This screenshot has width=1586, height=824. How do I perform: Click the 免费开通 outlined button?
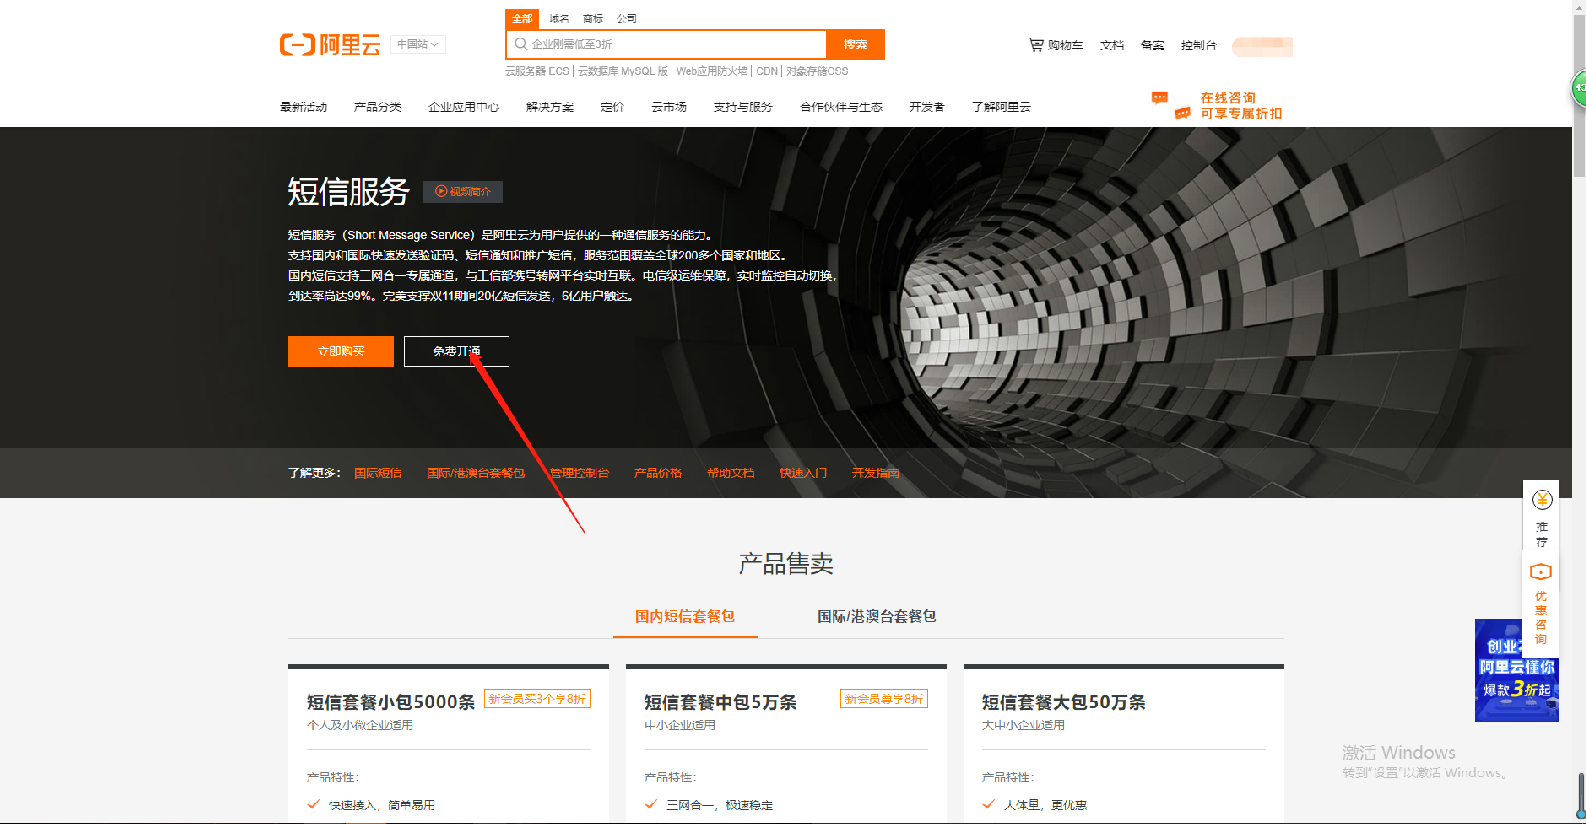tap(457, 351)
